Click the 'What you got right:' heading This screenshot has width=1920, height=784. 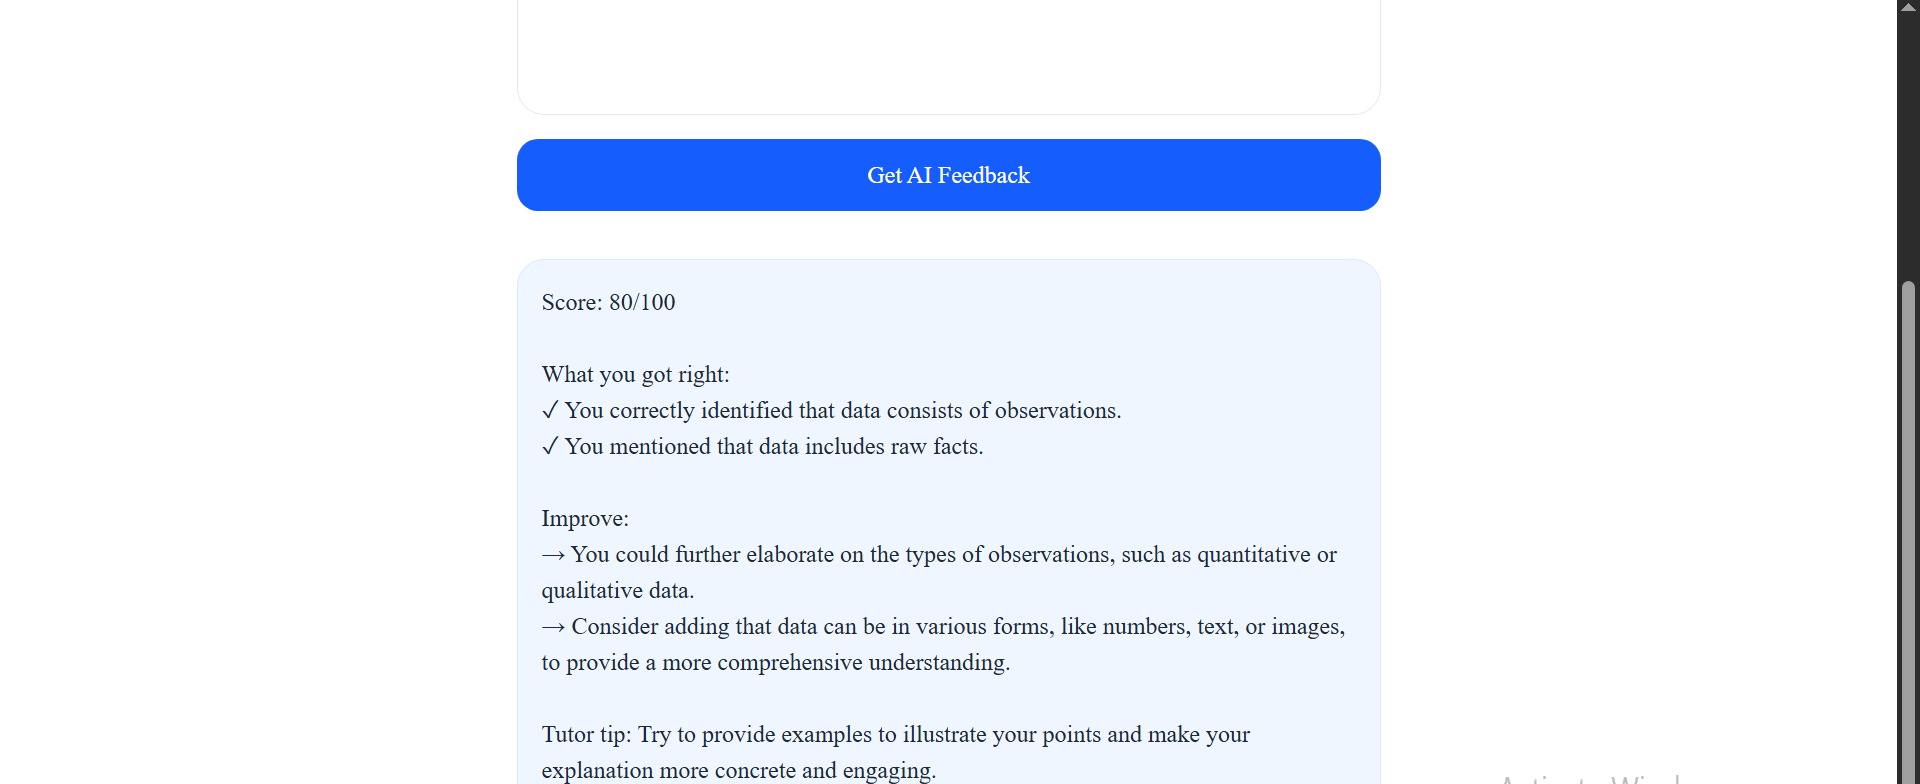pyautogui.click(x=636, y=374)
